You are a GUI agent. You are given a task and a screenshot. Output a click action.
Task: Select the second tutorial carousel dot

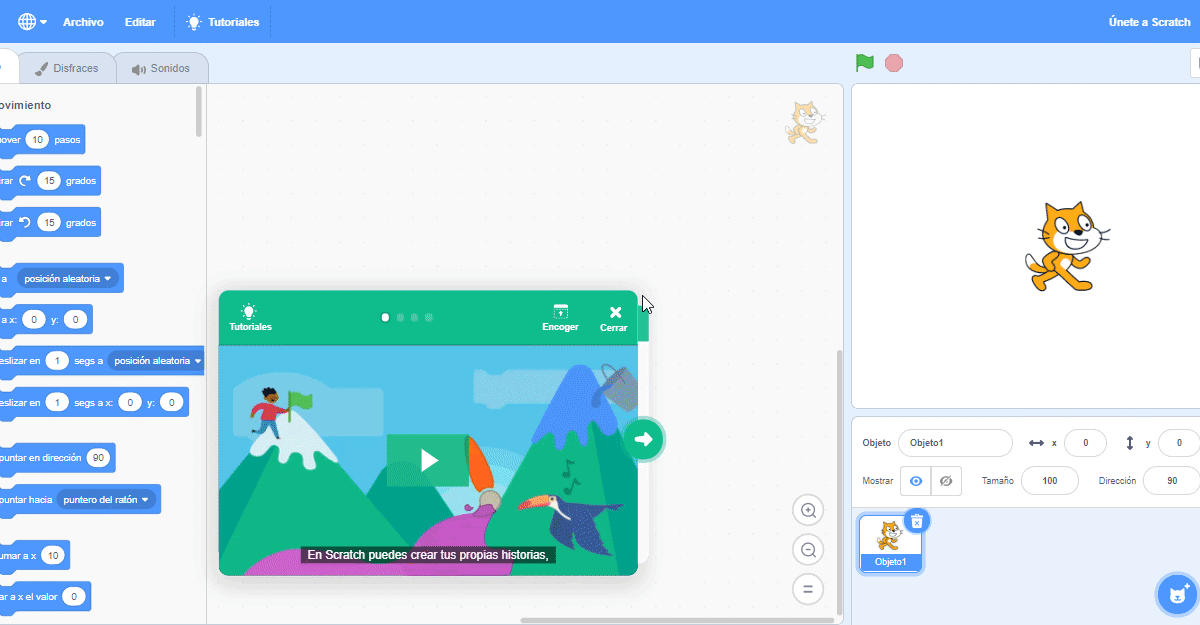click(x=400, y=316)
